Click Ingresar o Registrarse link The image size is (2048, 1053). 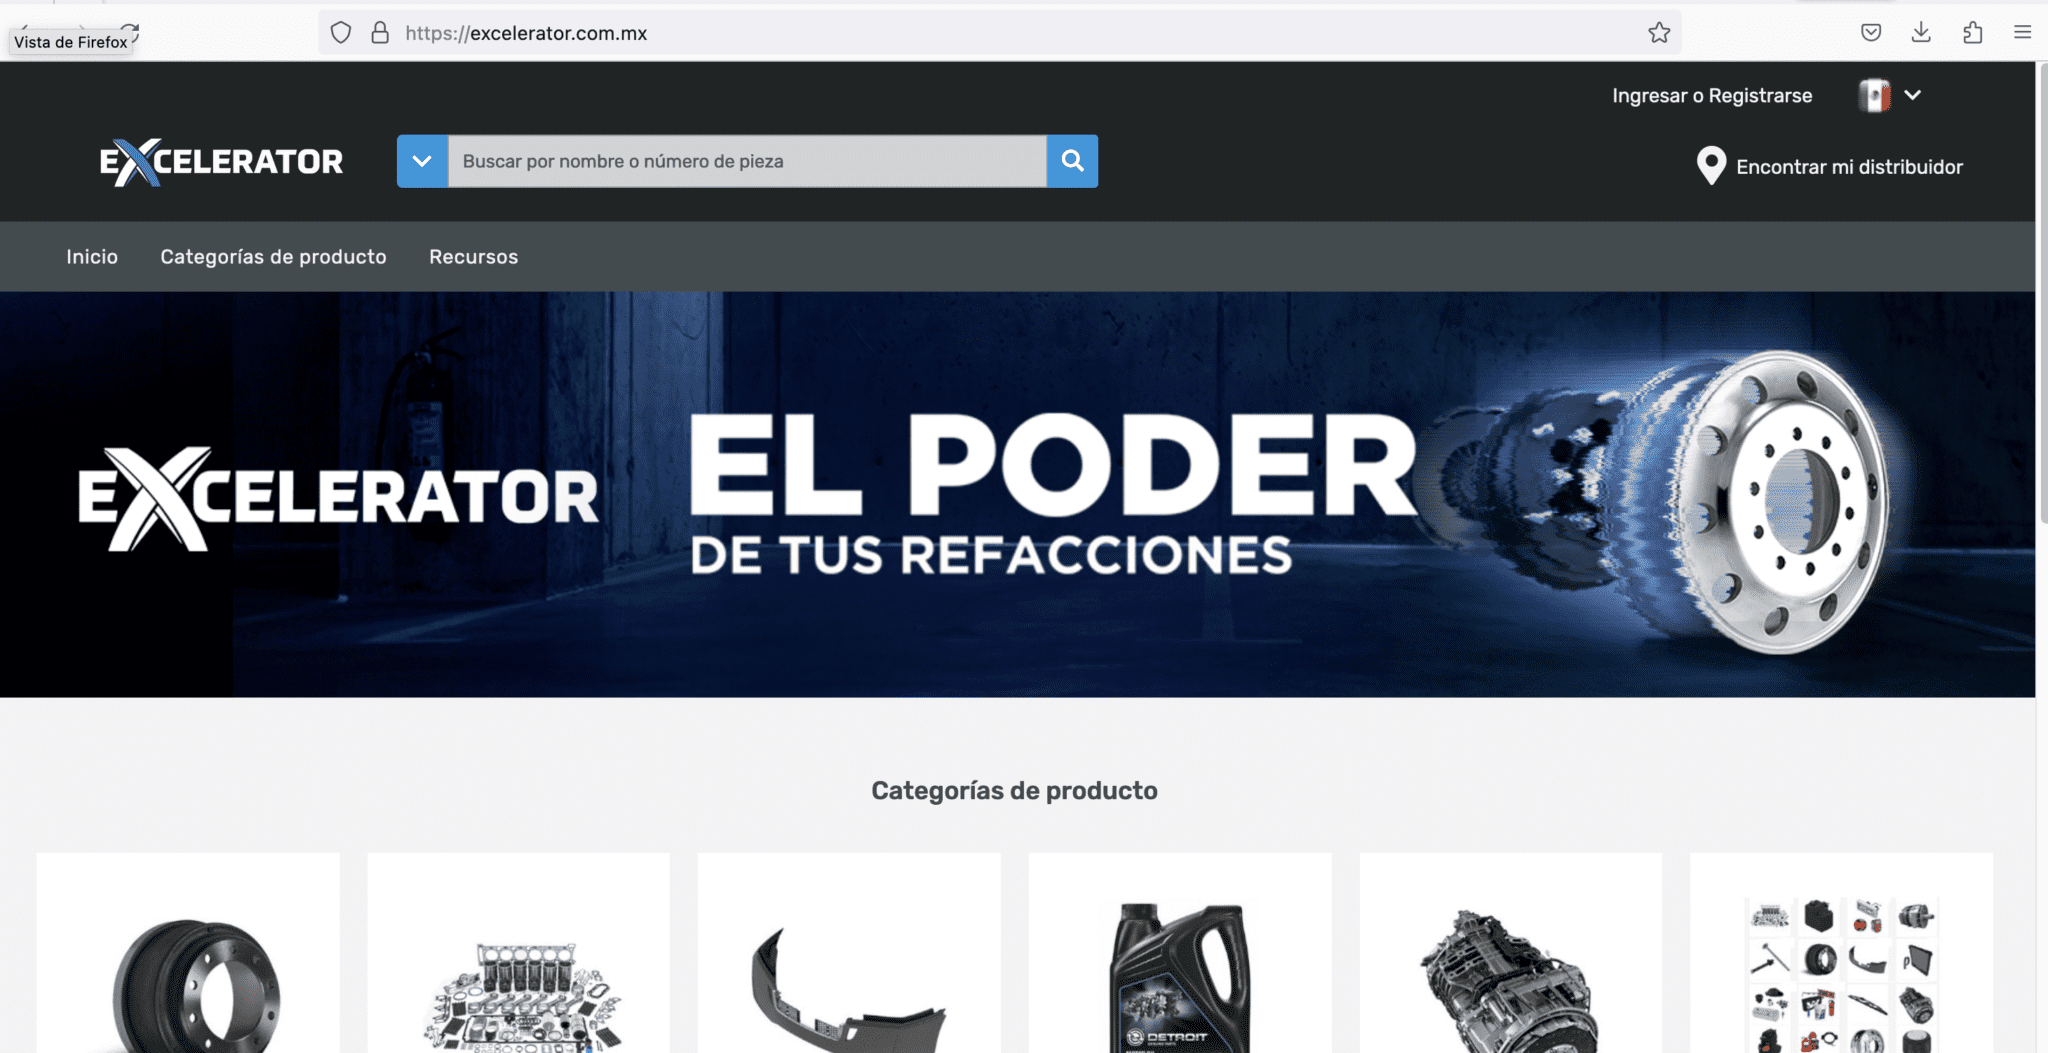pos(1711,96)
